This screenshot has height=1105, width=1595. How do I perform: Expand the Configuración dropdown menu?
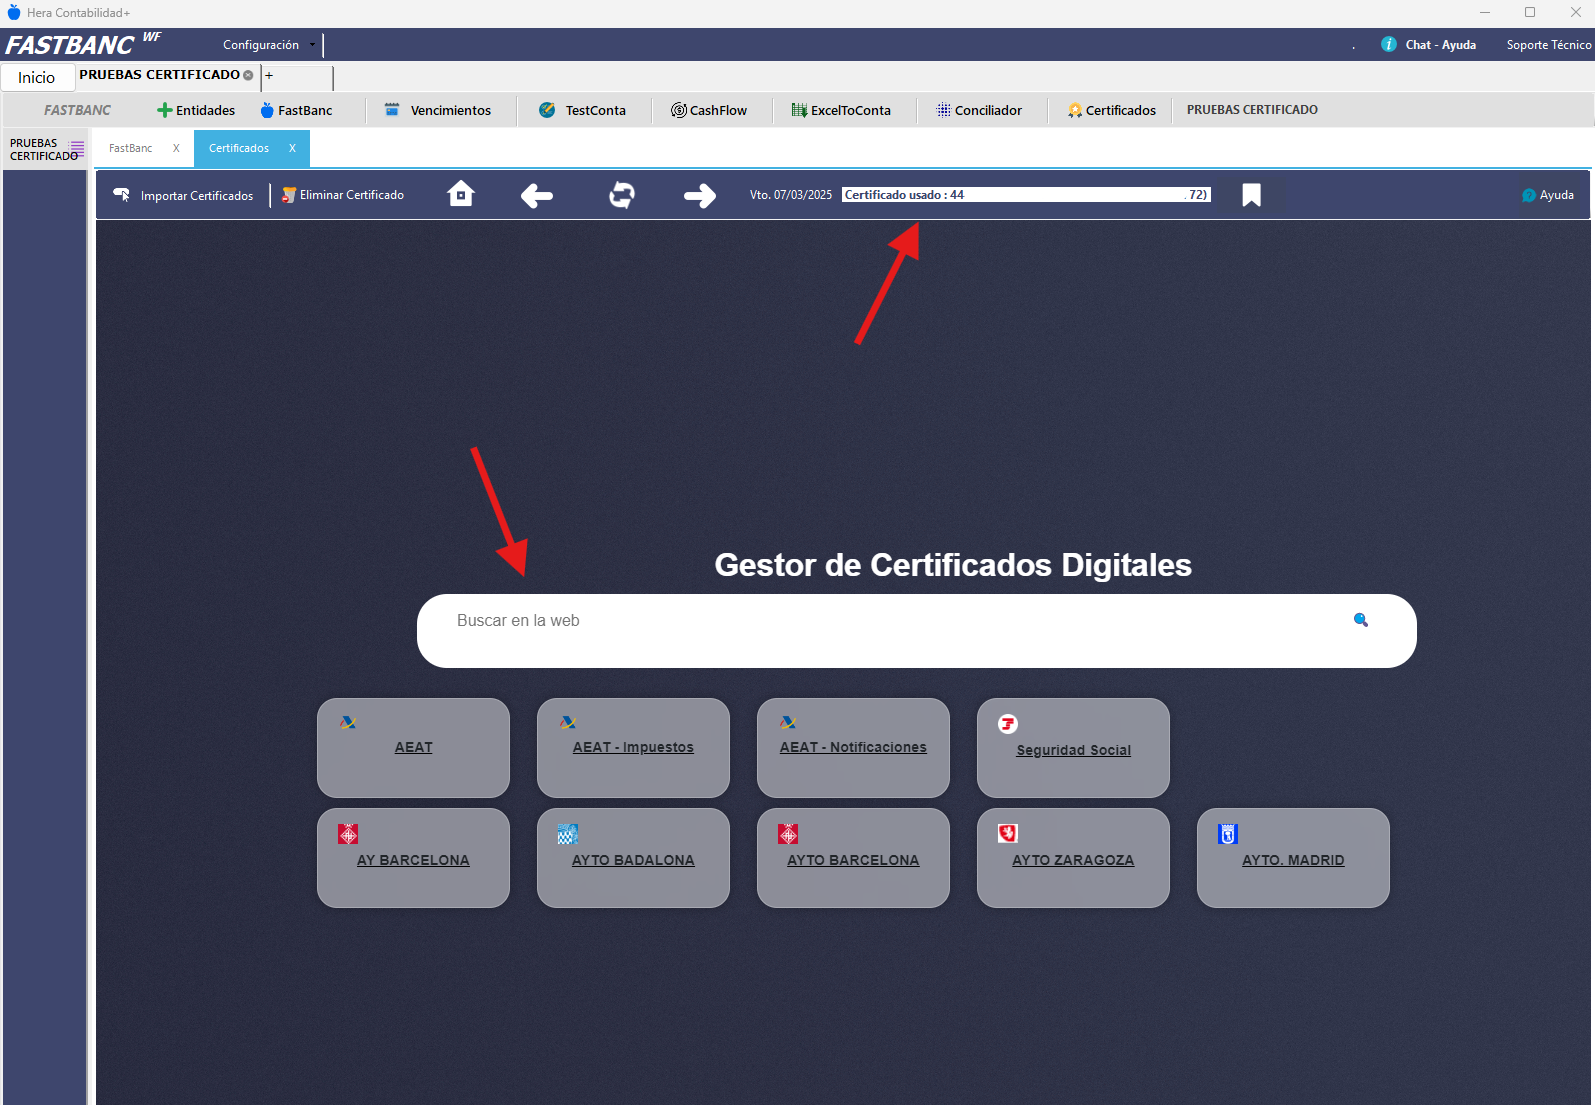268,44
